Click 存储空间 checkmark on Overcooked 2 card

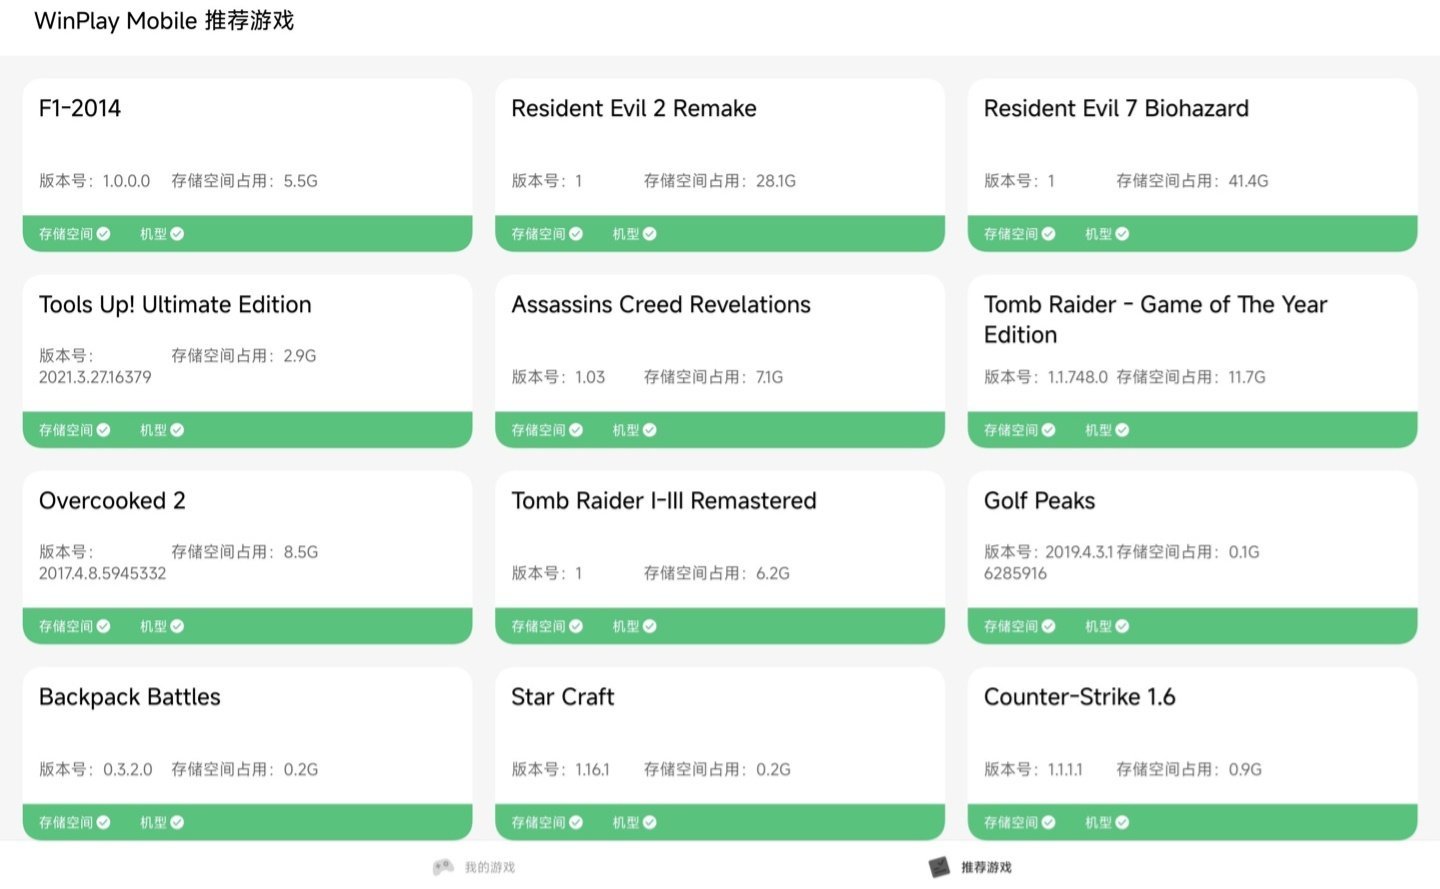[104, 626]
